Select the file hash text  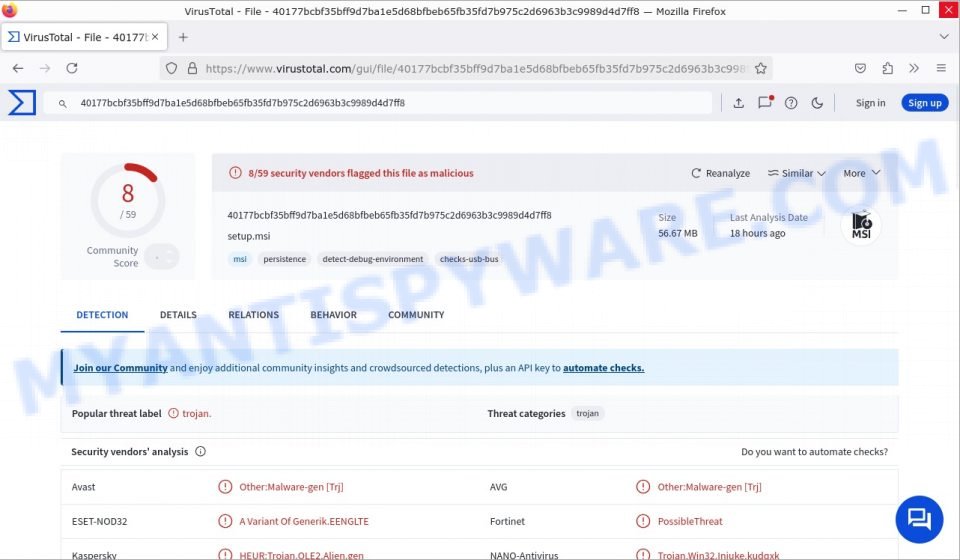(389, 215)
